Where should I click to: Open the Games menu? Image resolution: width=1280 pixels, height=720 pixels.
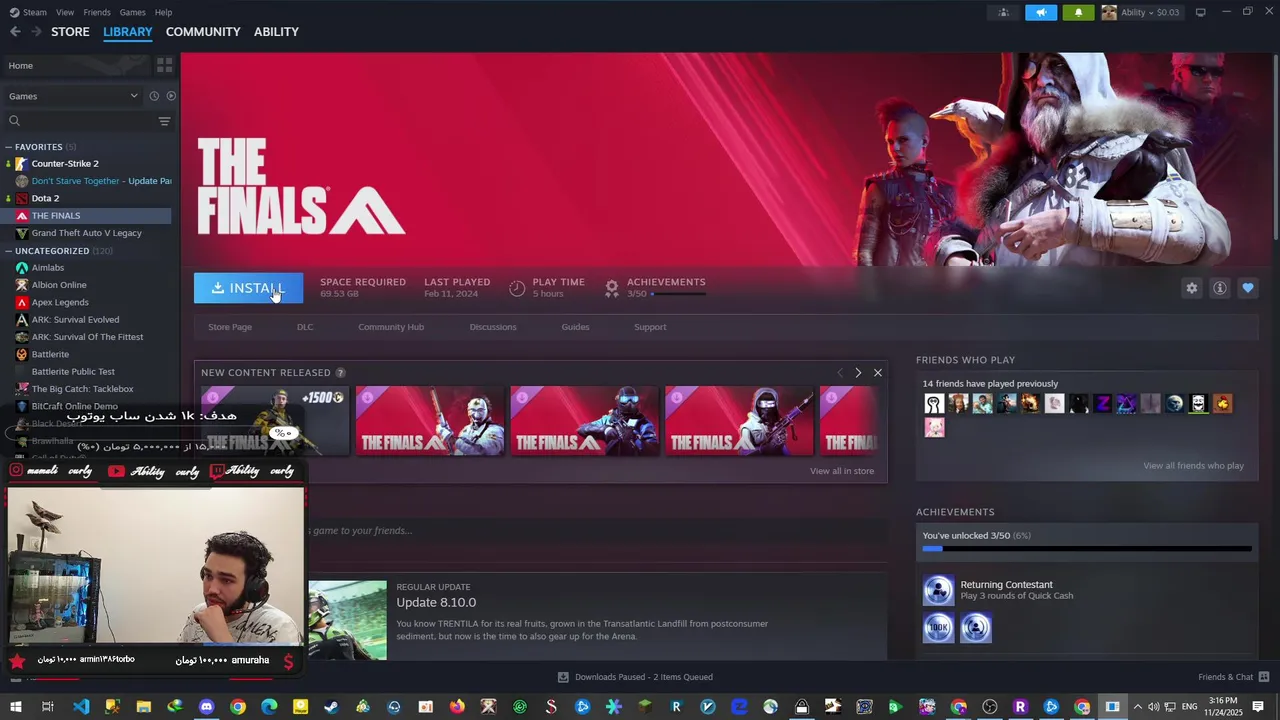[133, 12]
